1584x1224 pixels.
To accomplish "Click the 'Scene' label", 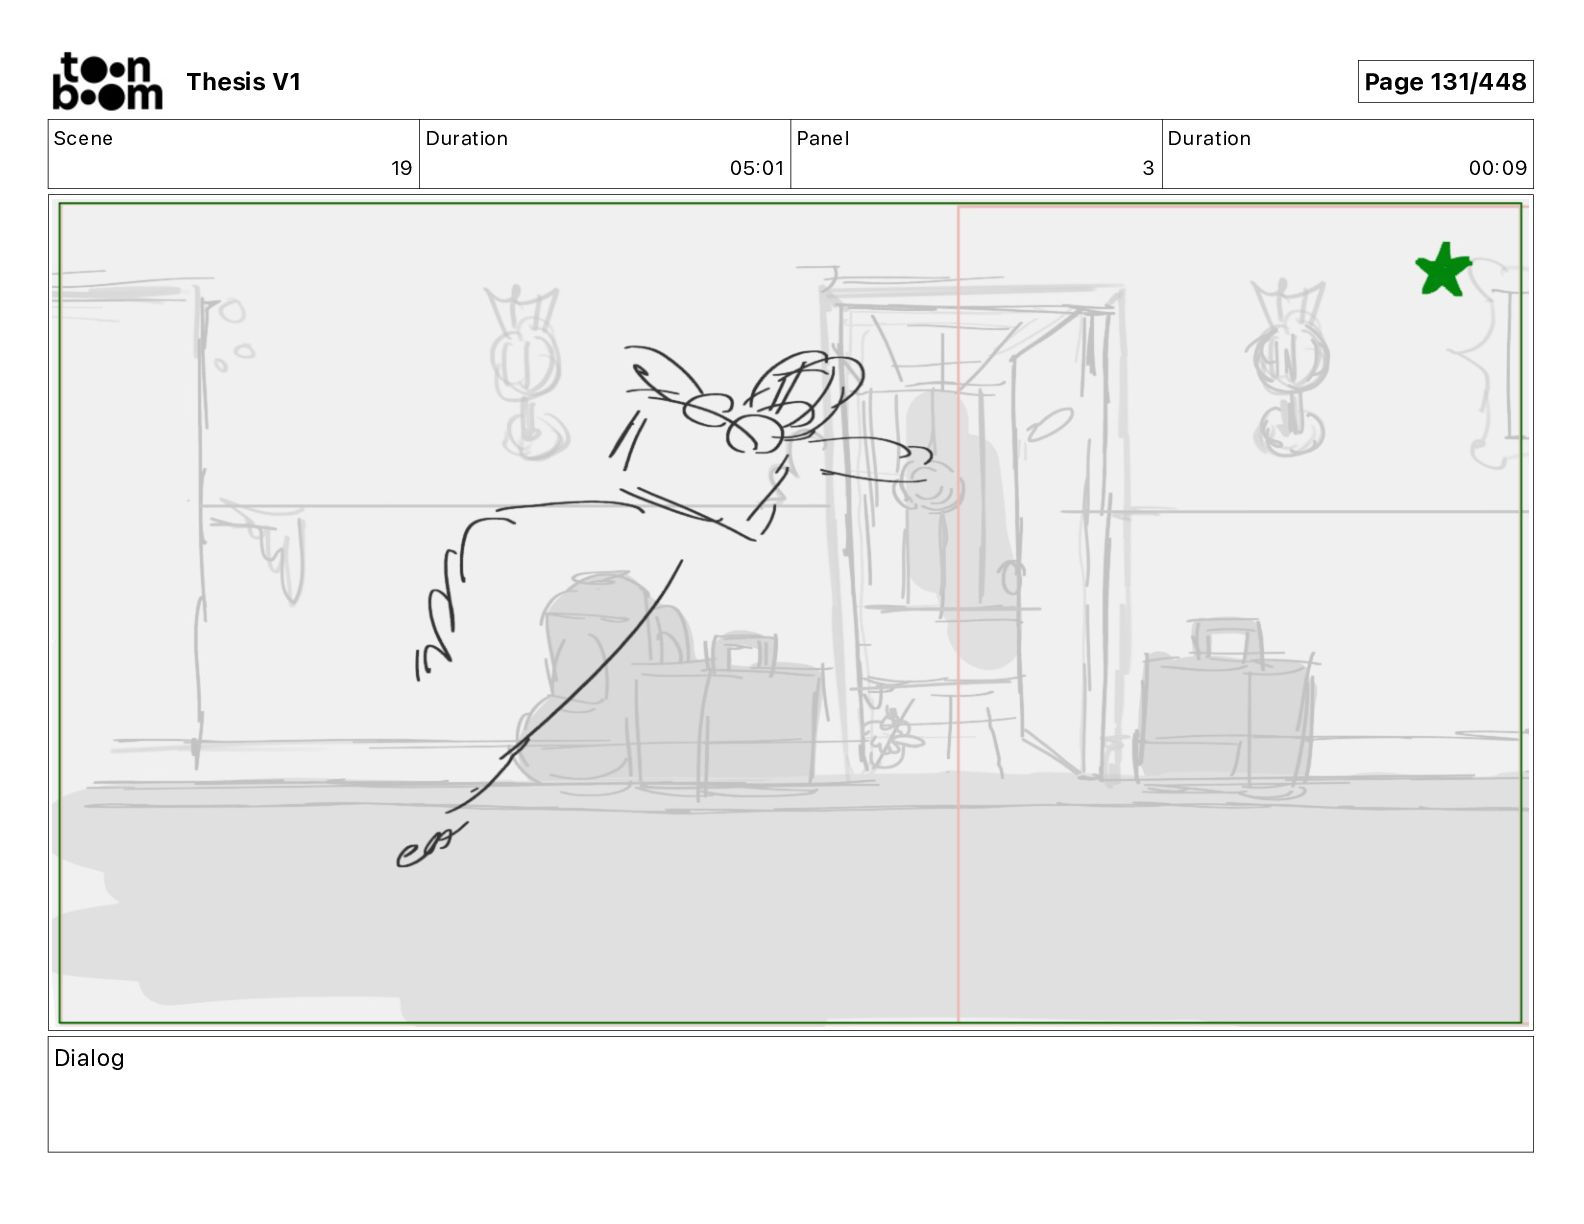I will pos(83,138).
